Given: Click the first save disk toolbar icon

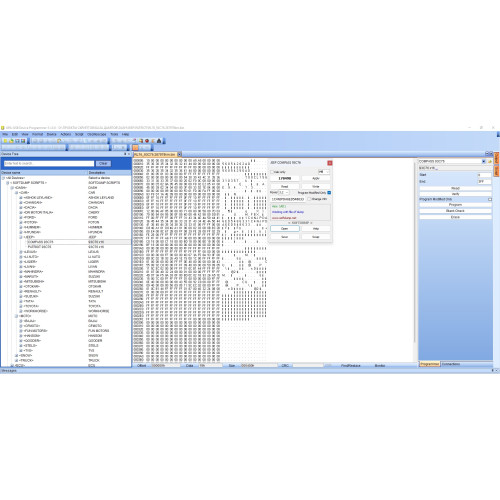Looking at the screenshot, I should 17,141.
